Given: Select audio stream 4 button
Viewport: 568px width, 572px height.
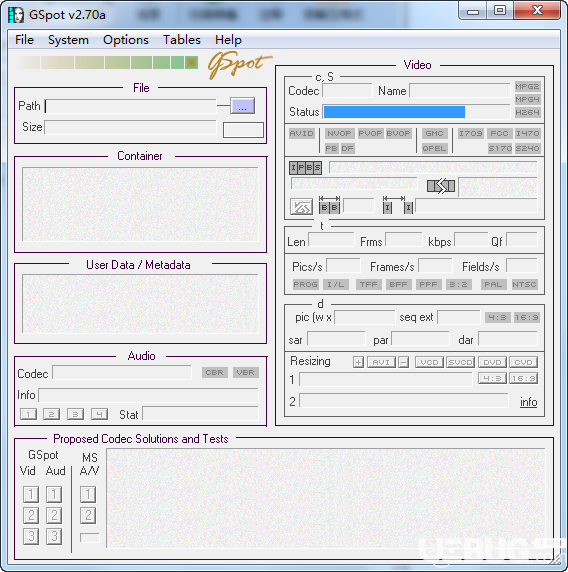Looking at the screenshot, I should (x=99, y=414).
